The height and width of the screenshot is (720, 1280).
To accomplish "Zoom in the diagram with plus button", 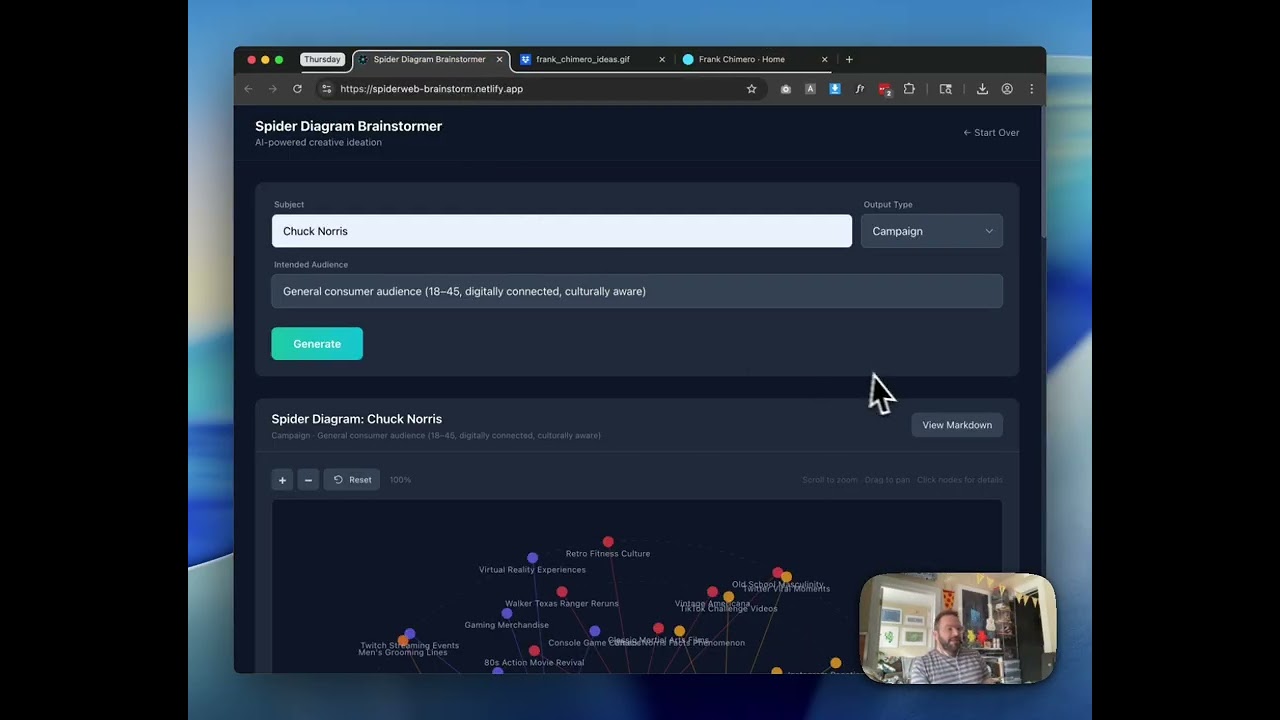I will pyautogui.click(x=282, y=480).
